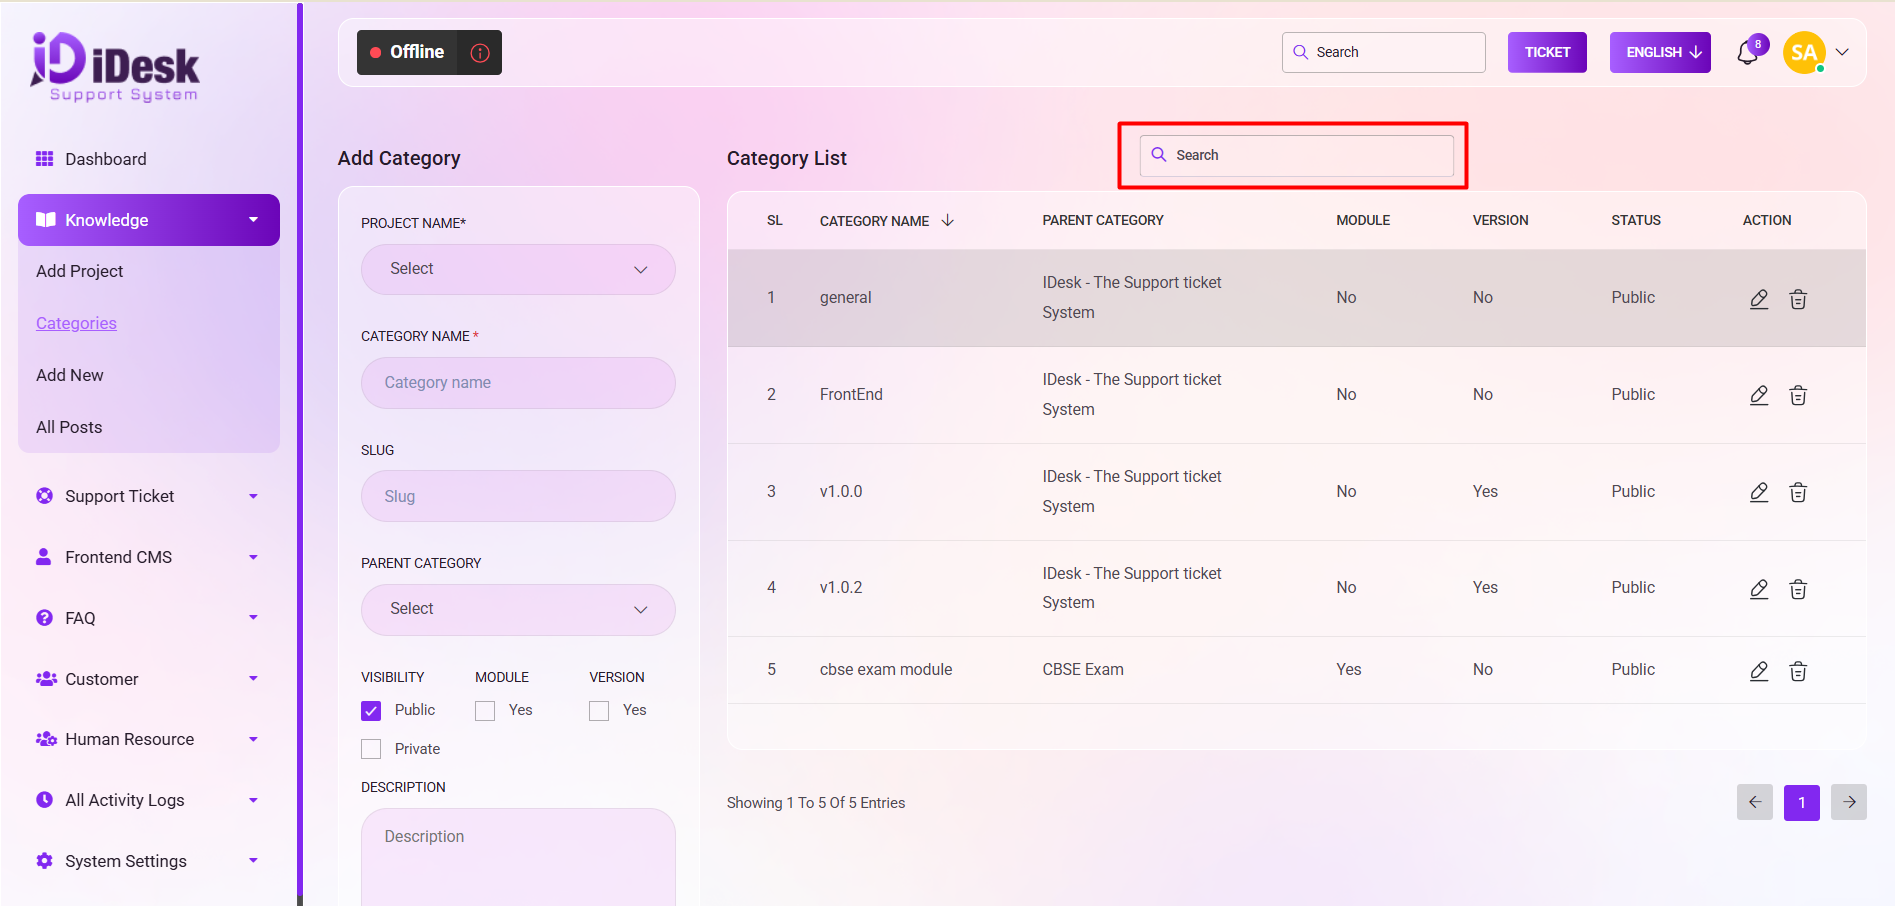Viewport: 1895px width, 906px height.
Task: Click edit pencil for v1.0.0 row
Action: pos(1759,492)
